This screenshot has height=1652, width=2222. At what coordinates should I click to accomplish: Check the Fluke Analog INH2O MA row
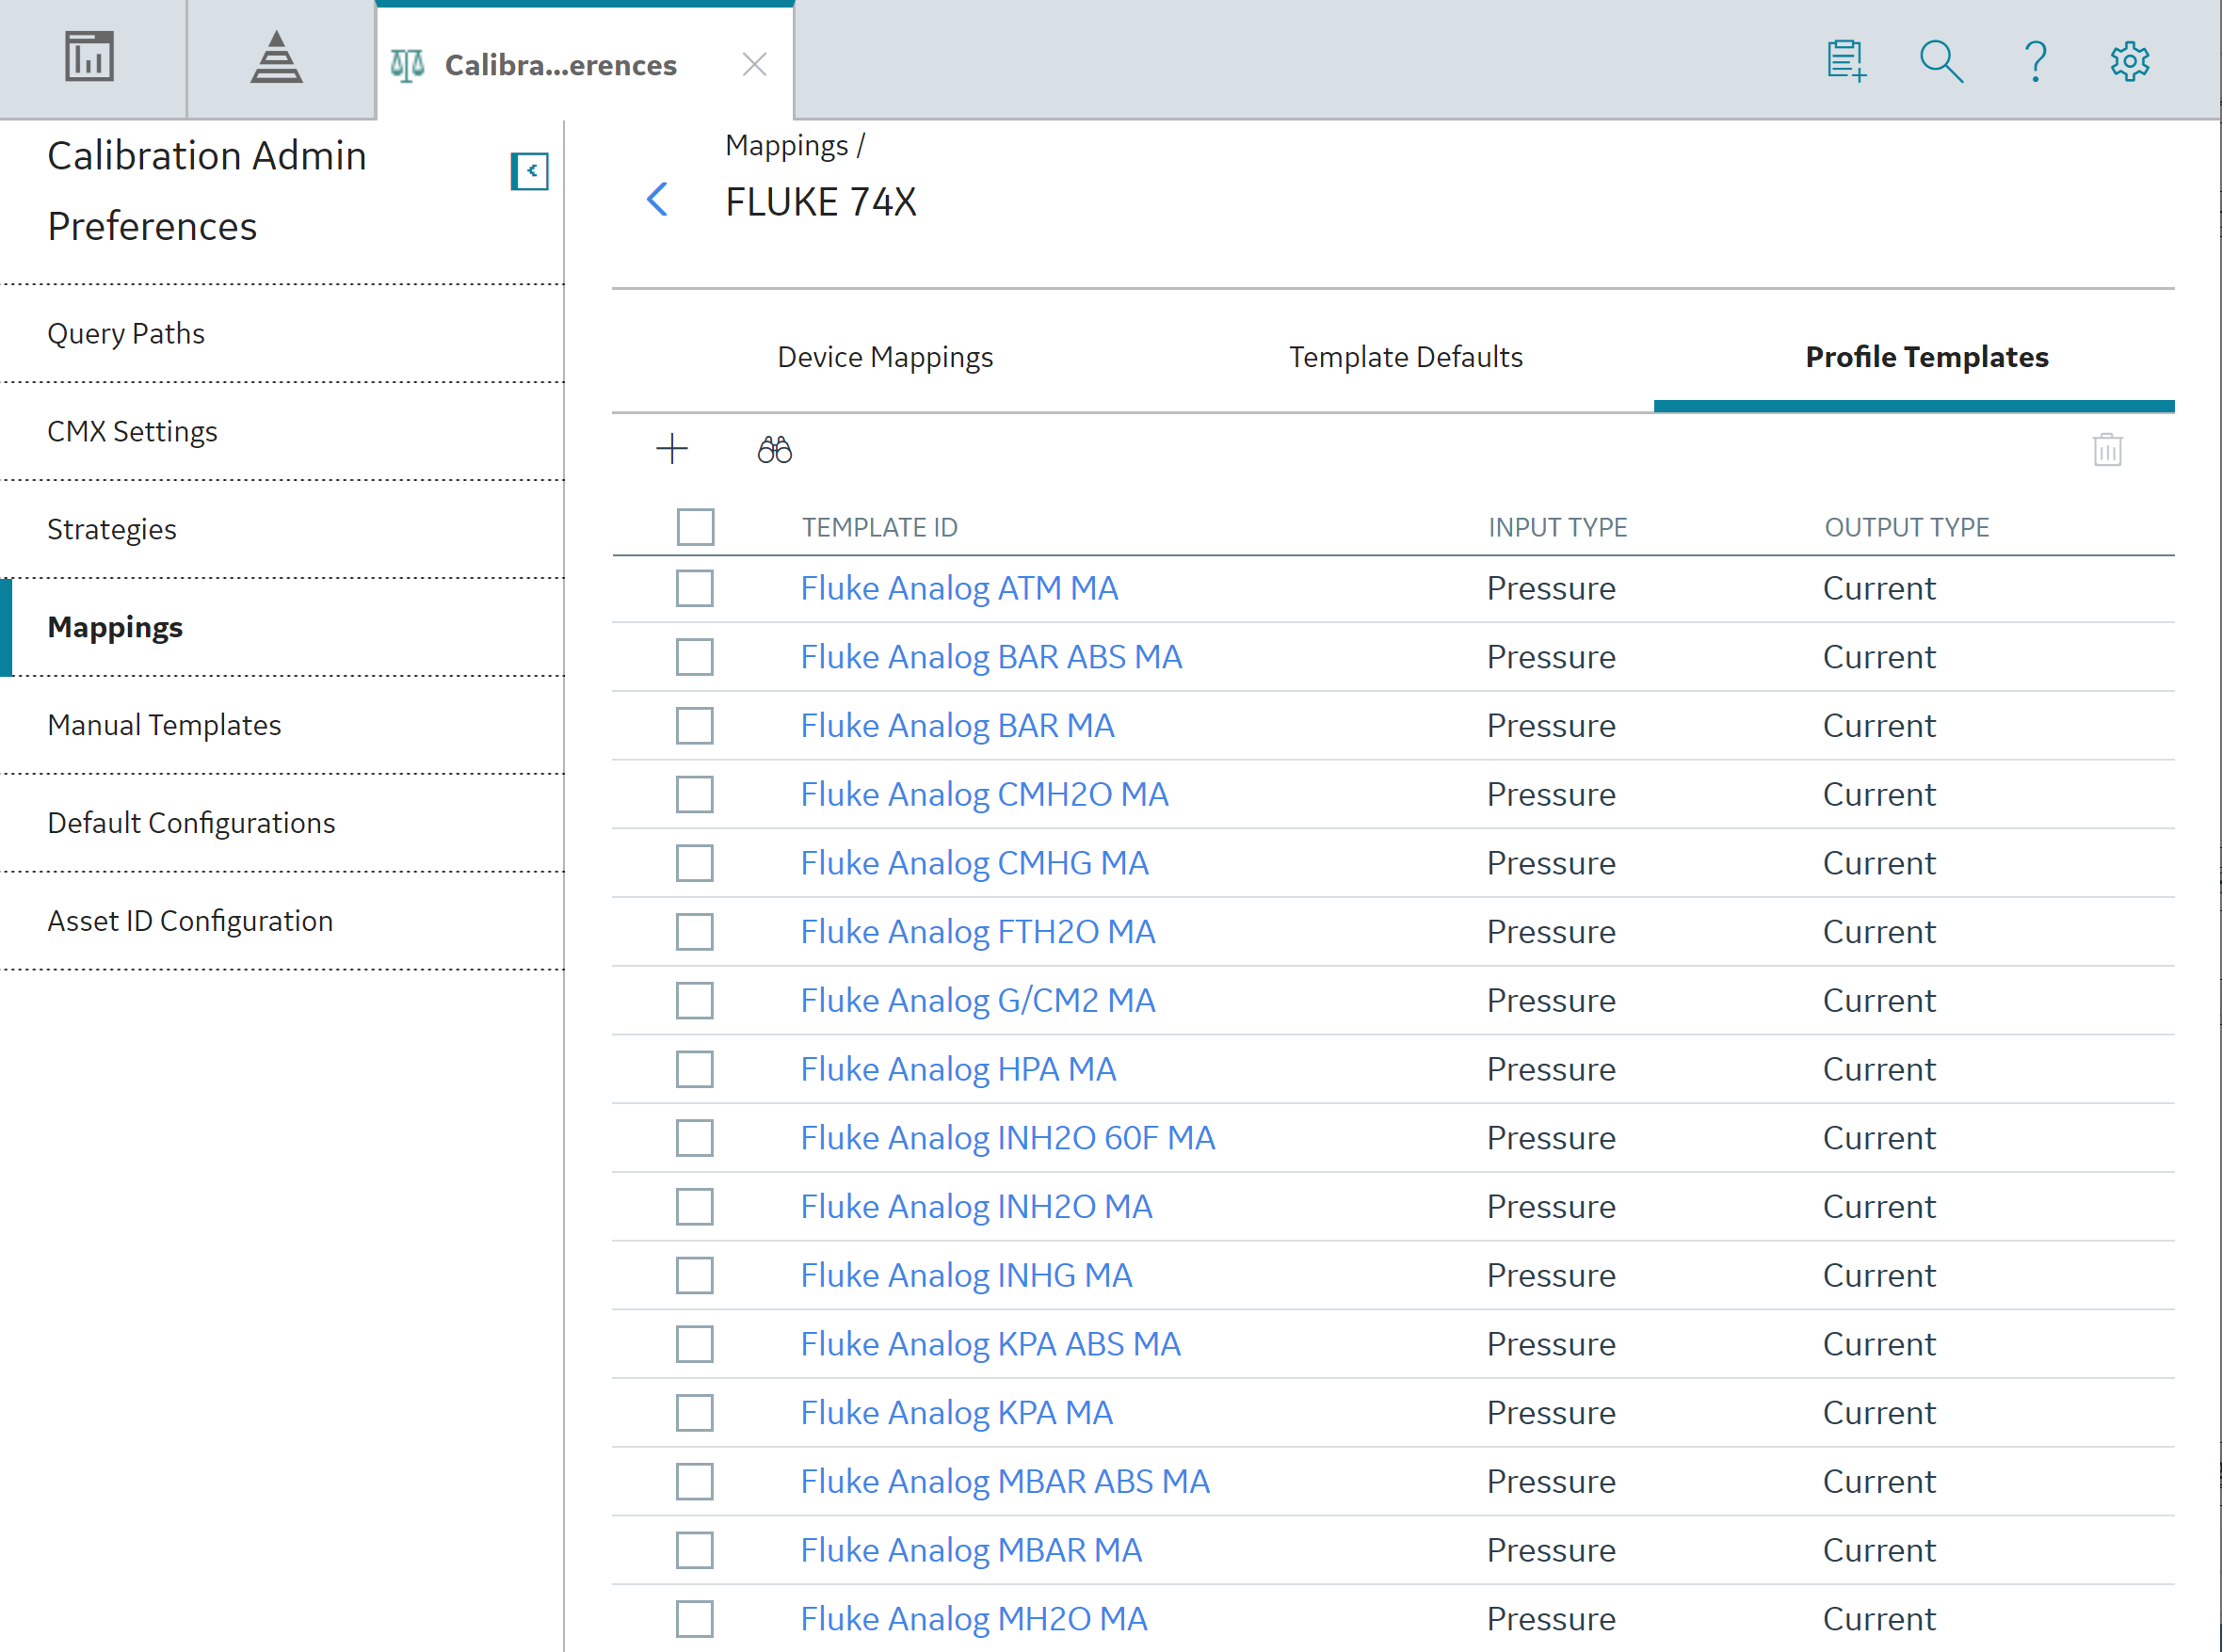point(694,1207)
